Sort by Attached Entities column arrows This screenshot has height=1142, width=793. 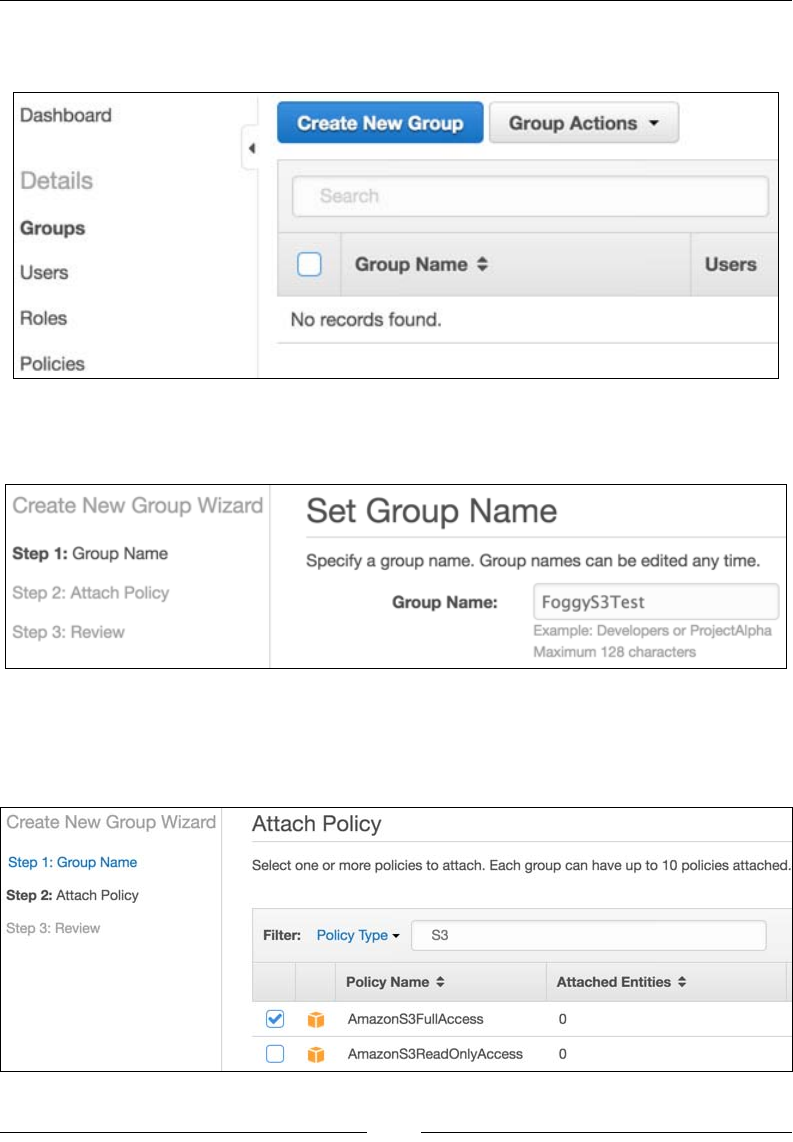[682, 982]
